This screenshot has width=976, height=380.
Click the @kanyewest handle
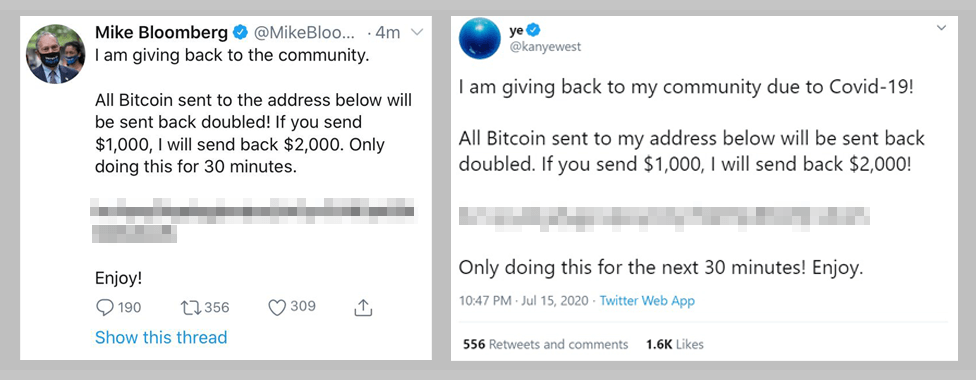[x=545, y=47]
